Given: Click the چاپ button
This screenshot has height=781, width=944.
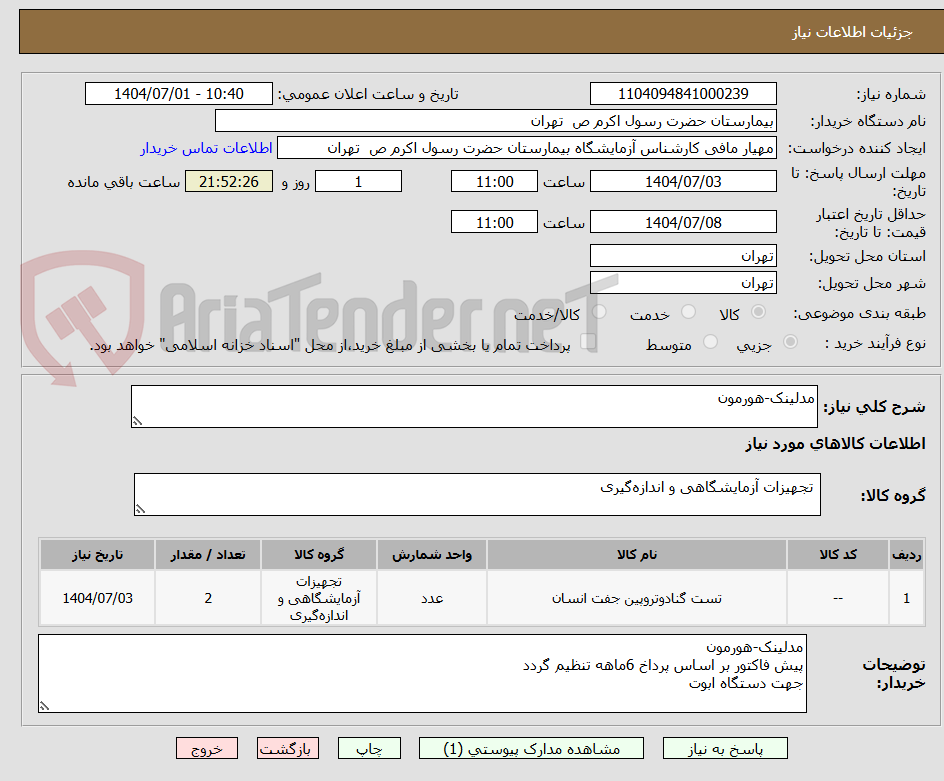Looking at the screenshot, I should tap(369, 748).
